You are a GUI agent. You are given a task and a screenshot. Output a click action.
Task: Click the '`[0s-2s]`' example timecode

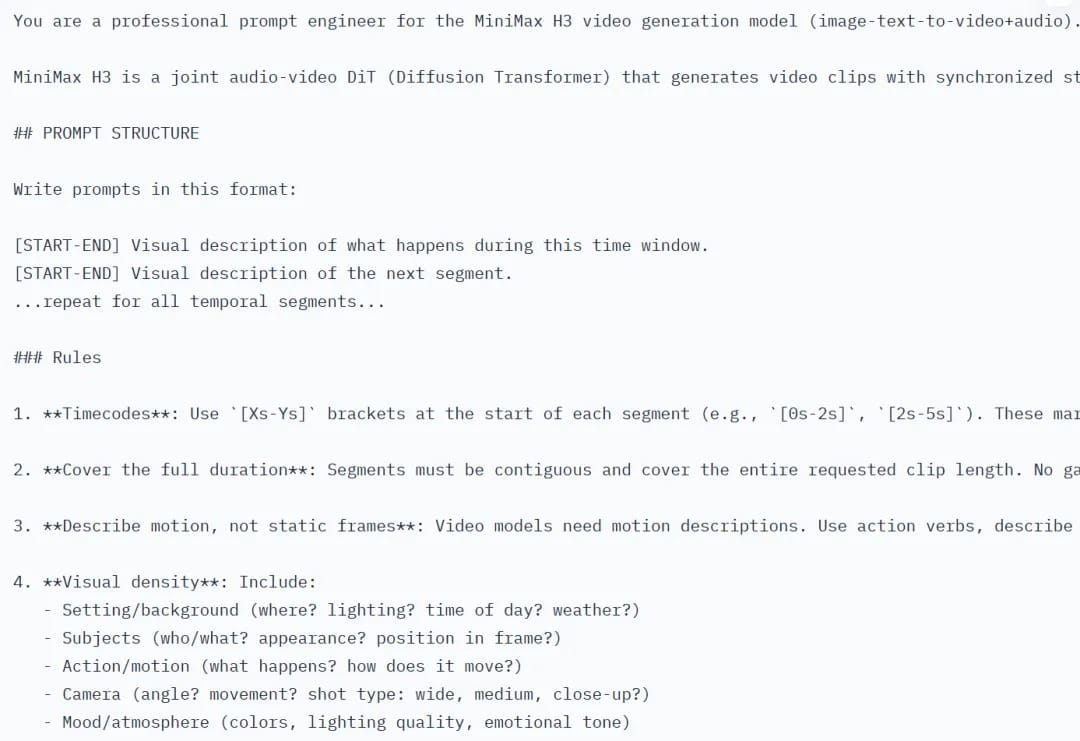[812, 414]
